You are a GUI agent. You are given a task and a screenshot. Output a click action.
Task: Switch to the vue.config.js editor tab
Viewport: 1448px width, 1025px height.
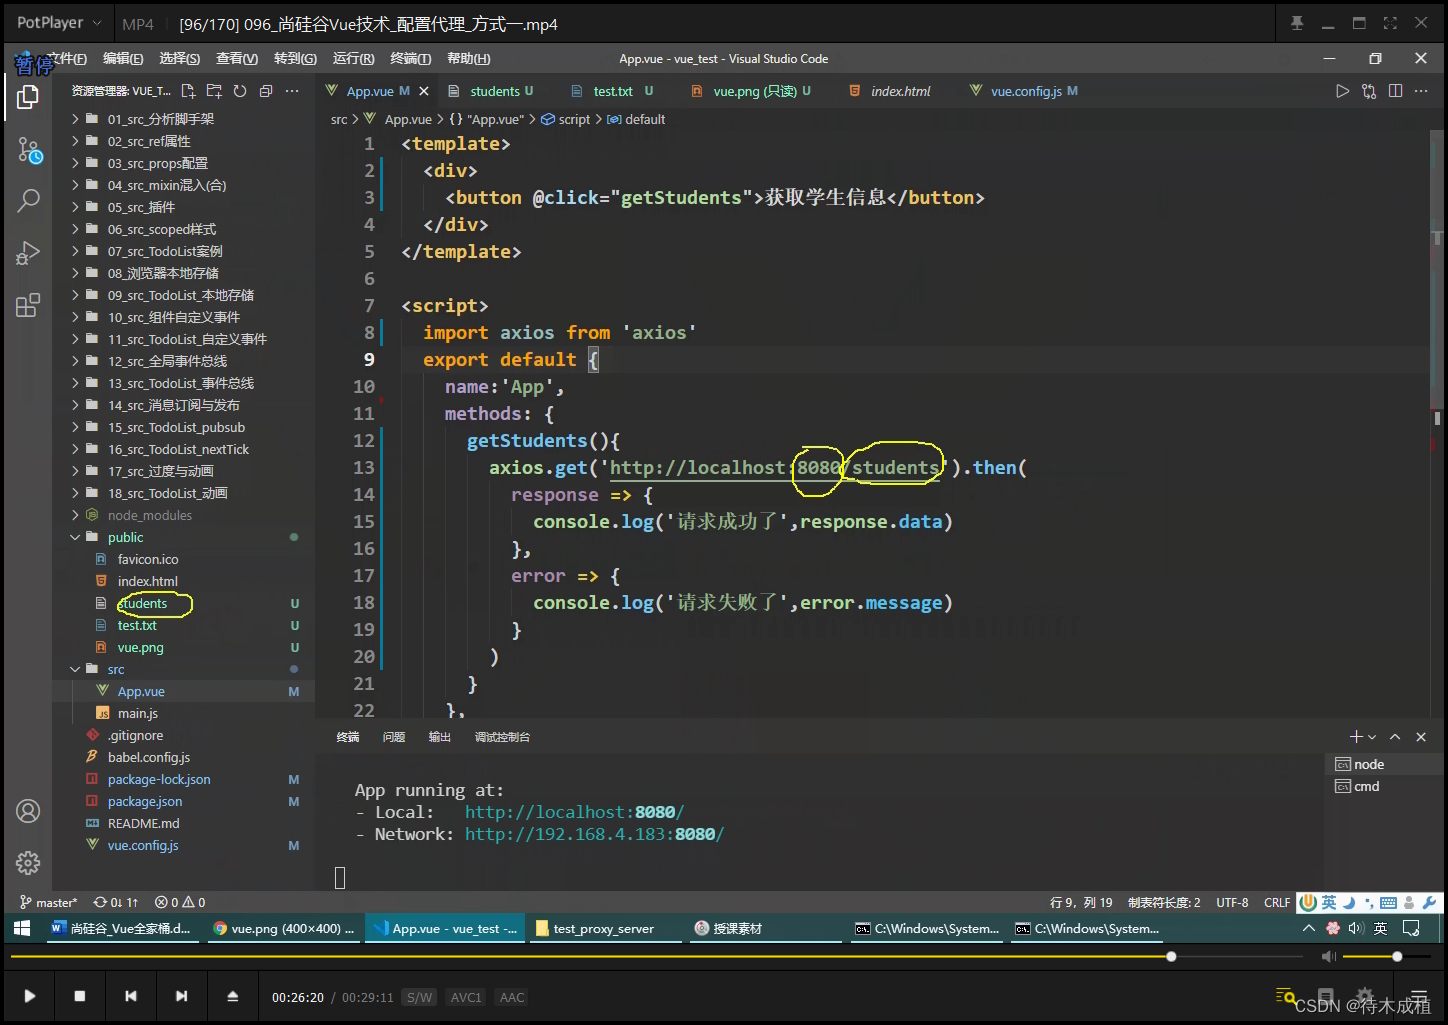(1024, 91)
